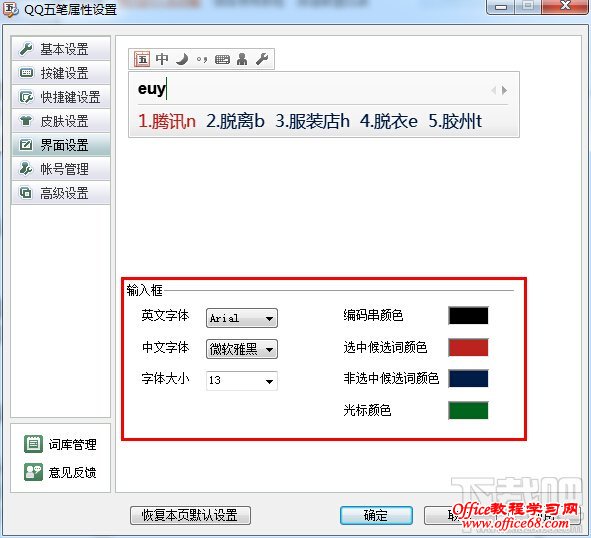Go to next candidate page arrow
The width and height of the screenshot is (591, 538).
504,90
